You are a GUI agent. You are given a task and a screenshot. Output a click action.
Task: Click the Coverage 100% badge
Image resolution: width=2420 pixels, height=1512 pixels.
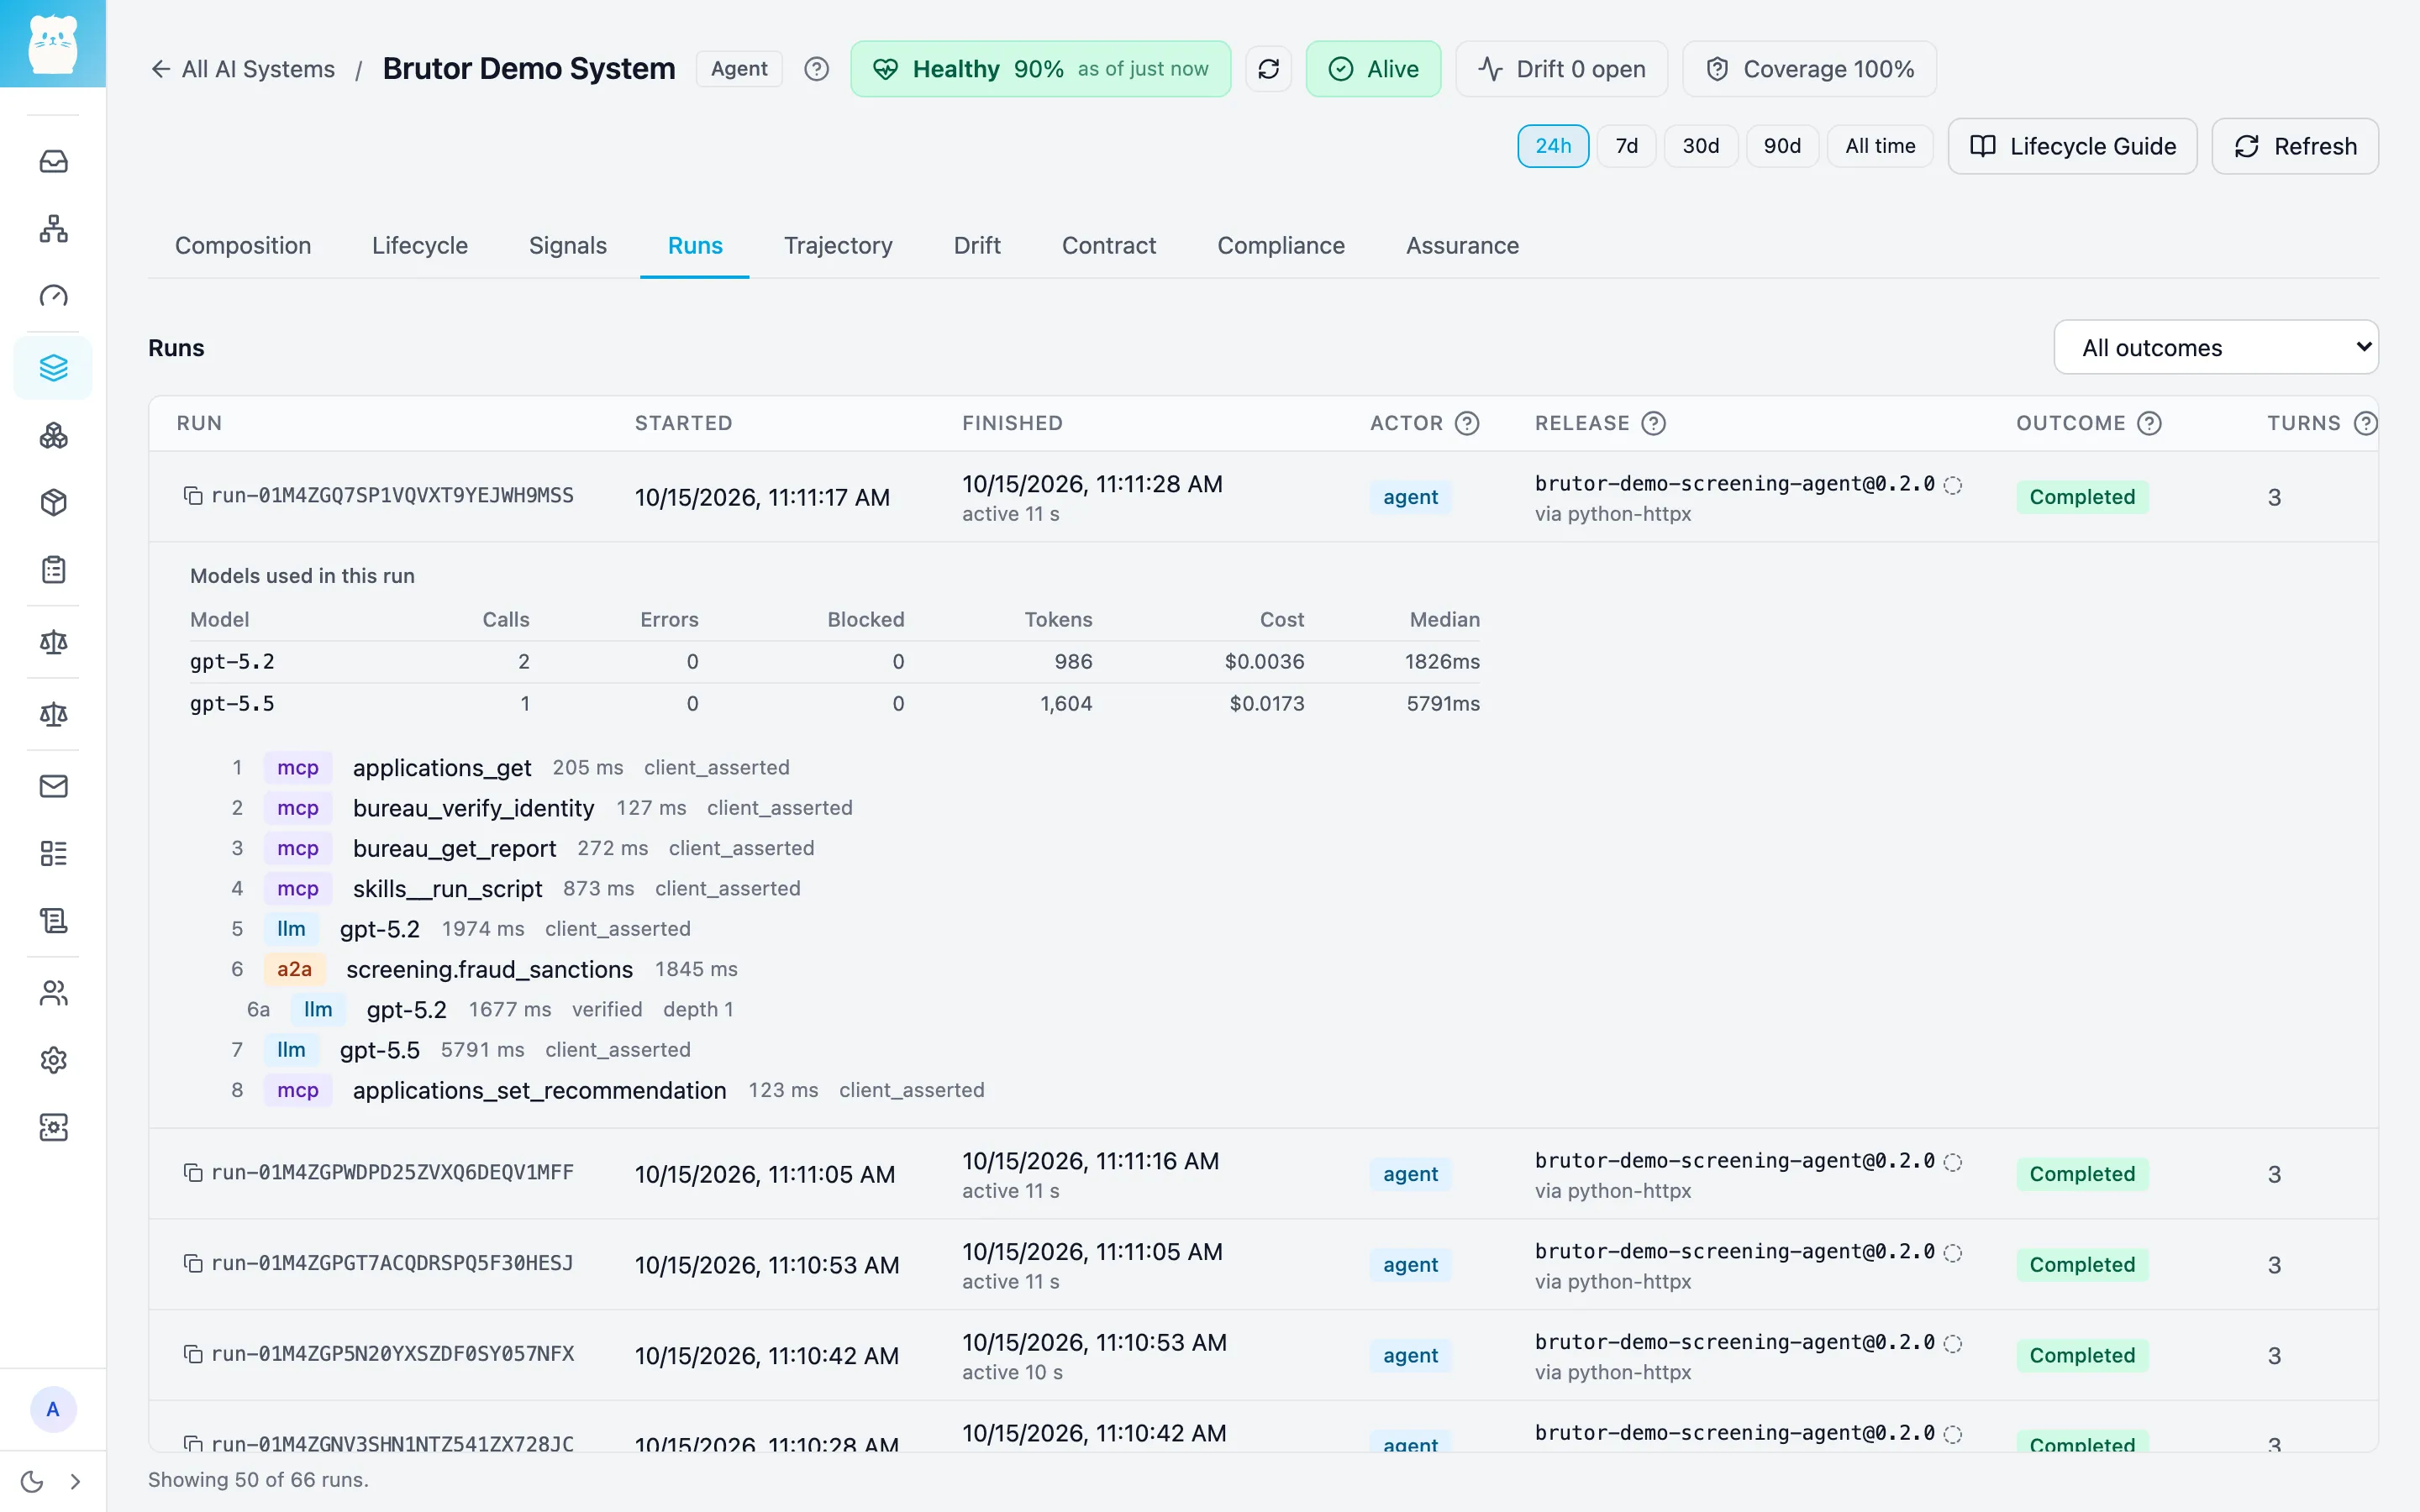tap(1809, 69)
